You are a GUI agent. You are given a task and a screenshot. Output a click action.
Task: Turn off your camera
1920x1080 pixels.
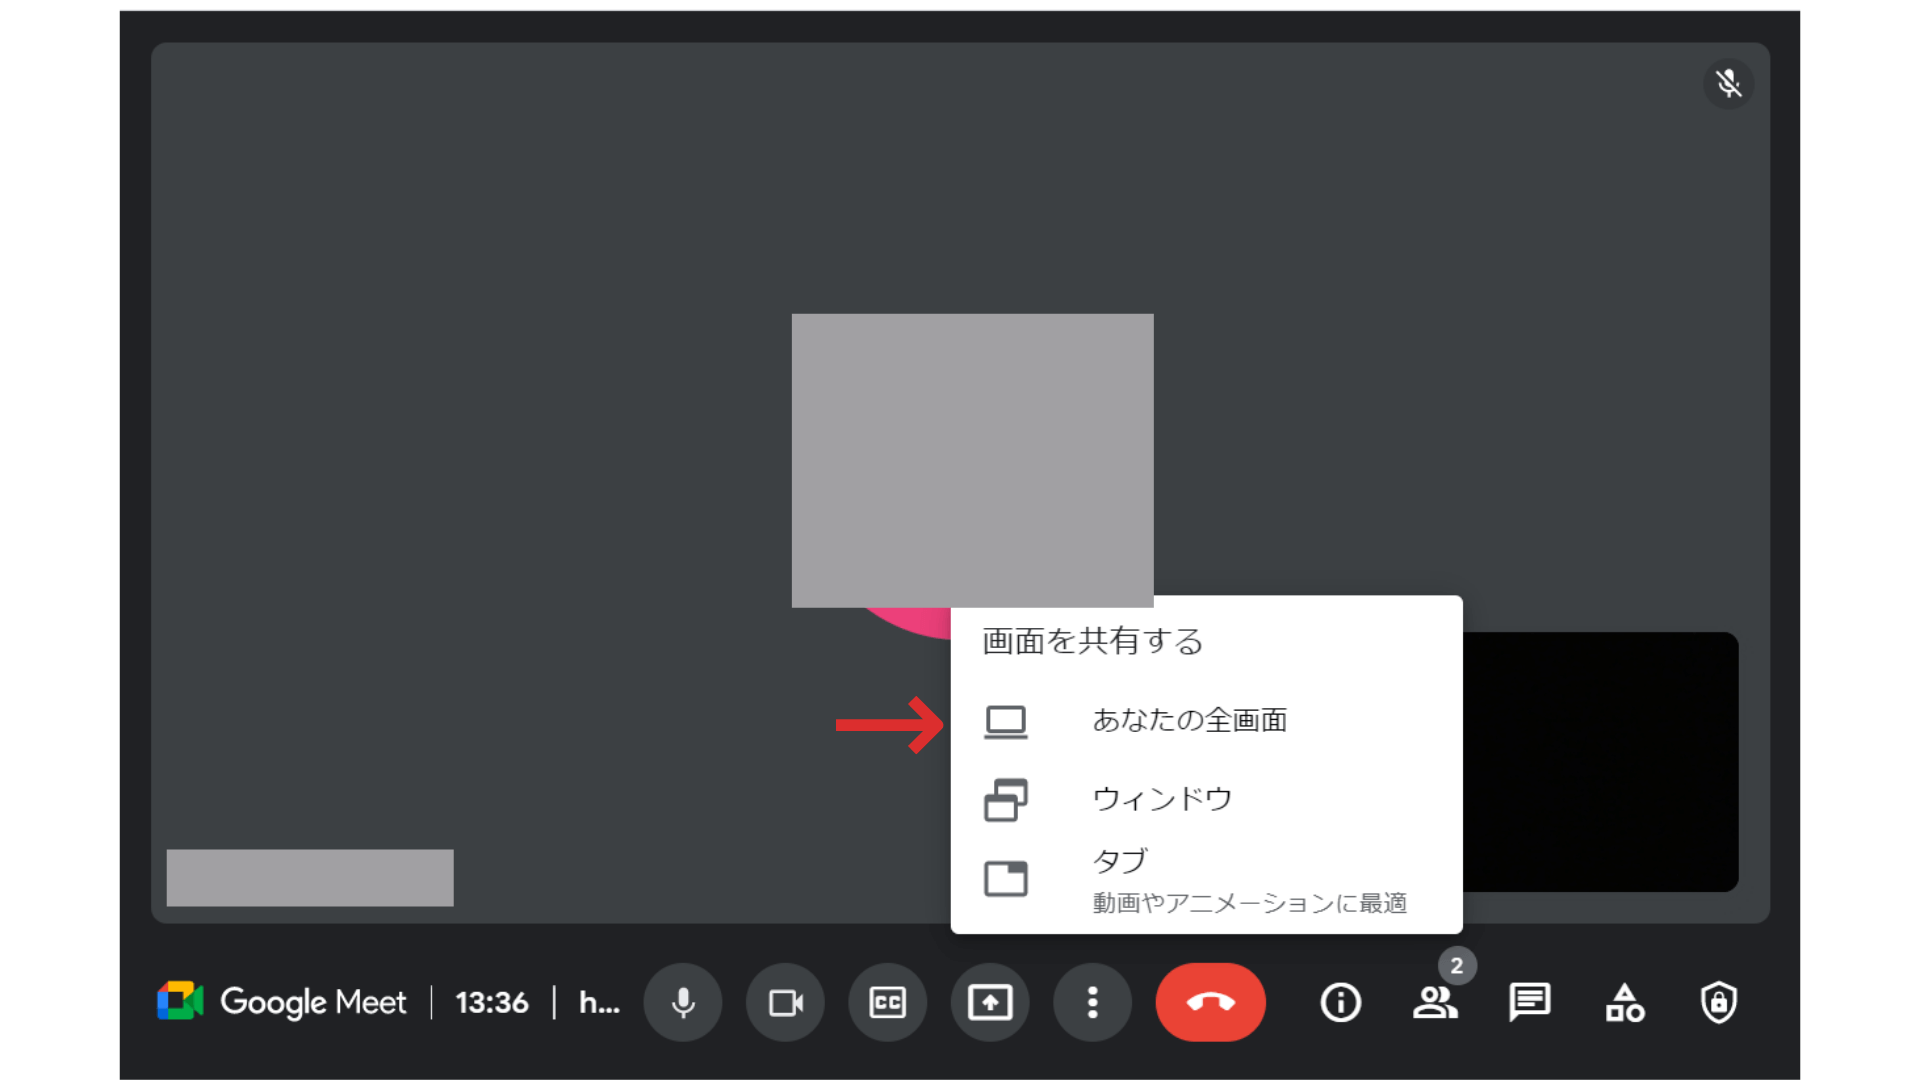[786, 1002]
